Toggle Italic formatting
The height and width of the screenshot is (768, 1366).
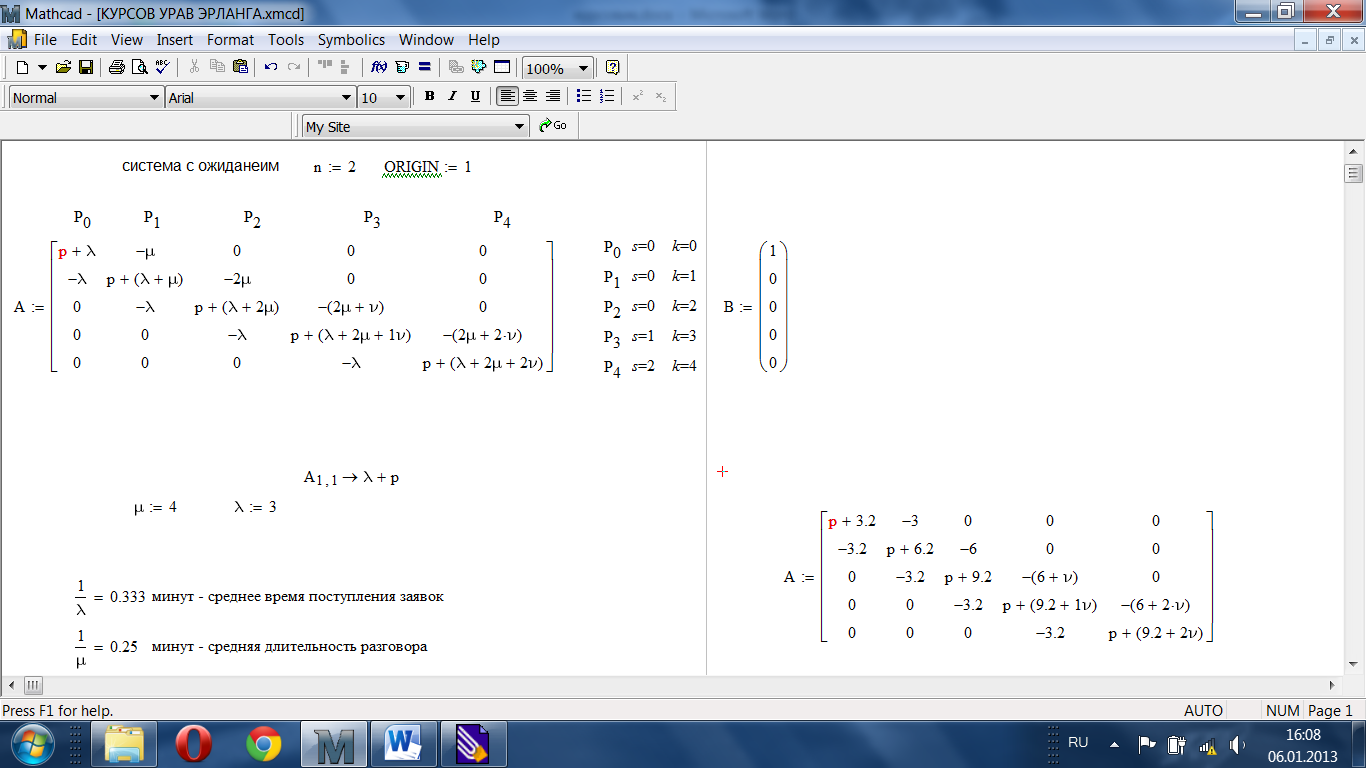tap(452, 97)
